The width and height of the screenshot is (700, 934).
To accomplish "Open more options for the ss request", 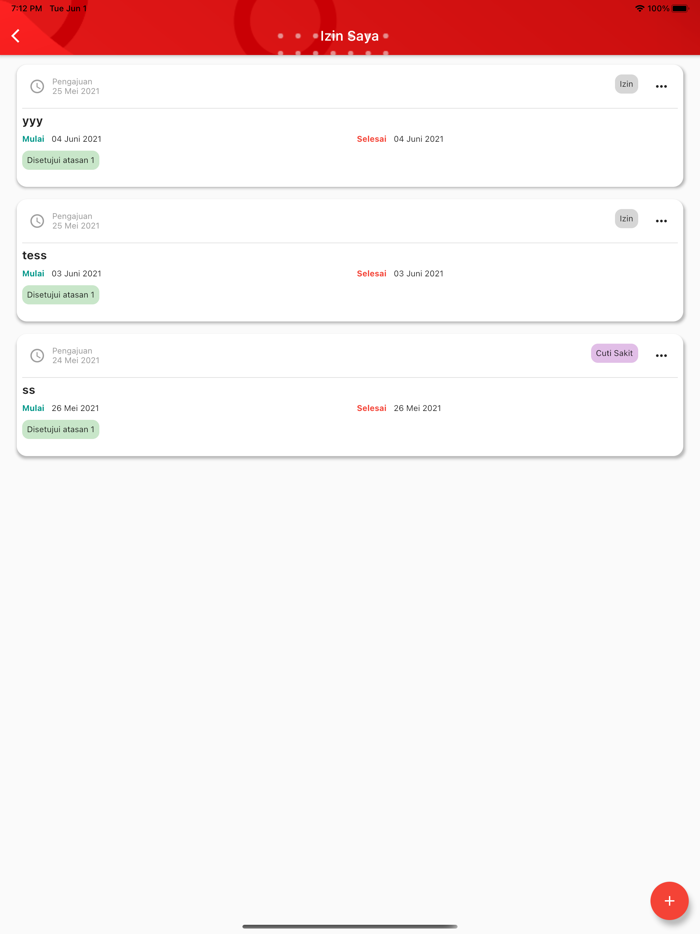I will [x=661, y=356].
